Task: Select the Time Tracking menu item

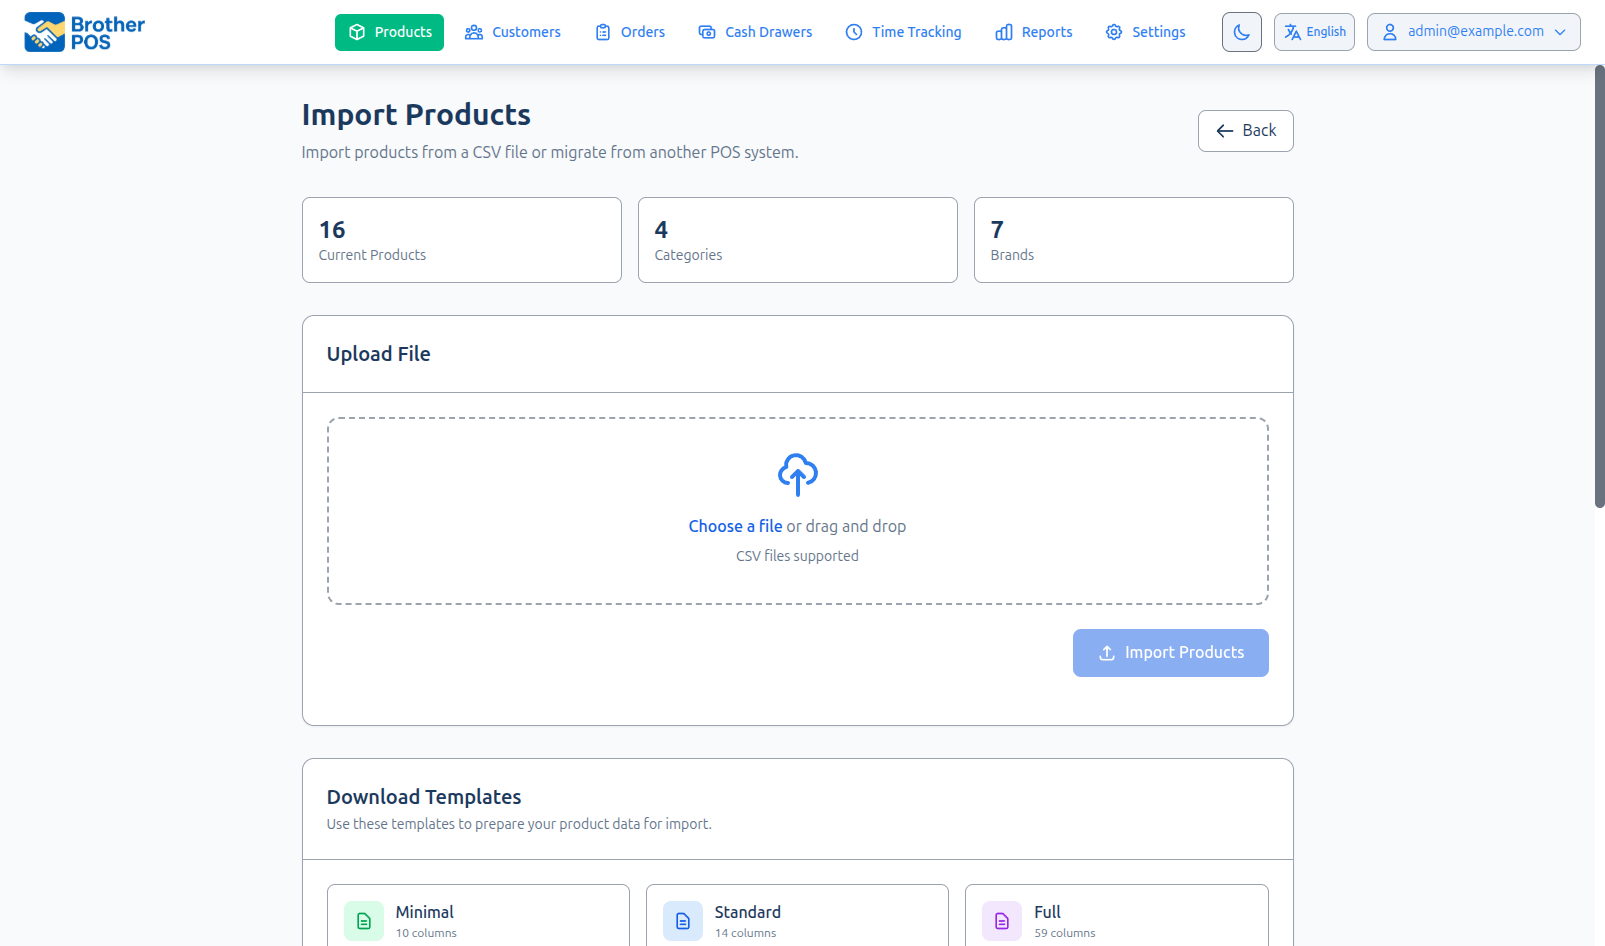Action: [903, 32]
